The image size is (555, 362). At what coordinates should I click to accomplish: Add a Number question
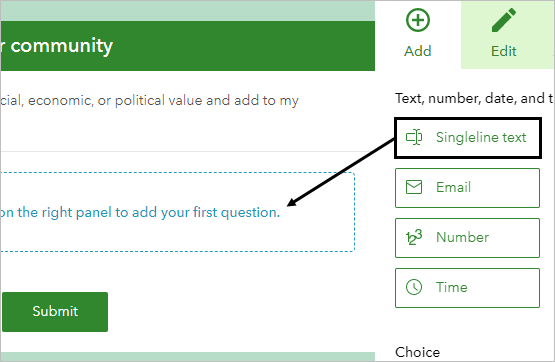[x=467, y=238]
